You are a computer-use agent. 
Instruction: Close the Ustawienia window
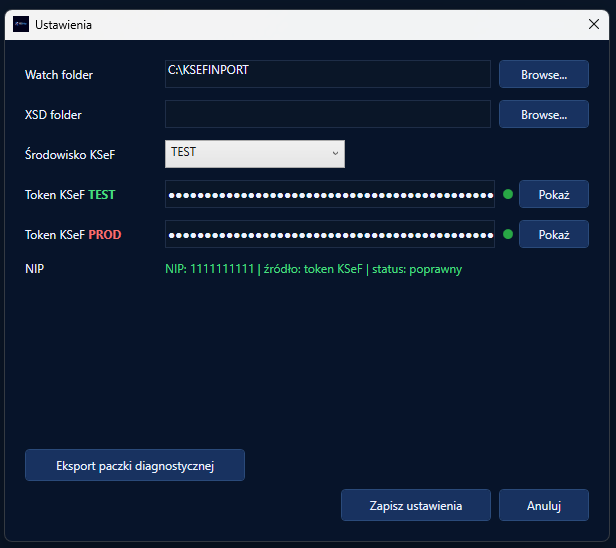coord(593,24)
